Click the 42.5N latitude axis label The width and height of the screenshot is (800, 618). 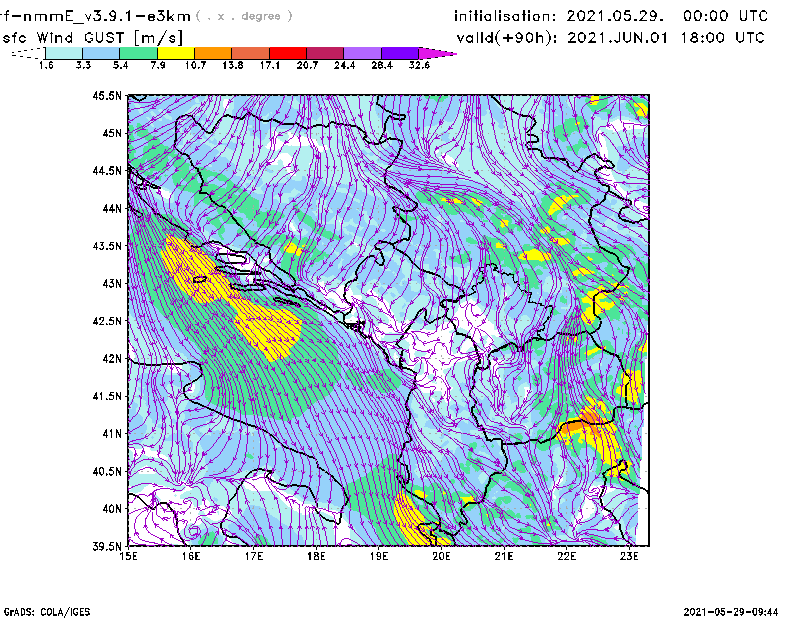pos(107,321)
